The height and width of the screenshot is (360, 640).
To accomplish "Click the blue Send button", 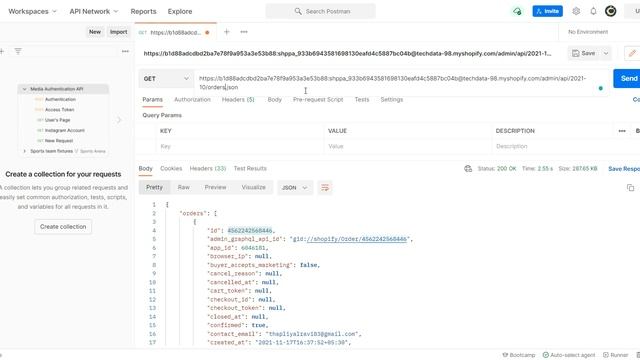I will [627, 78].
